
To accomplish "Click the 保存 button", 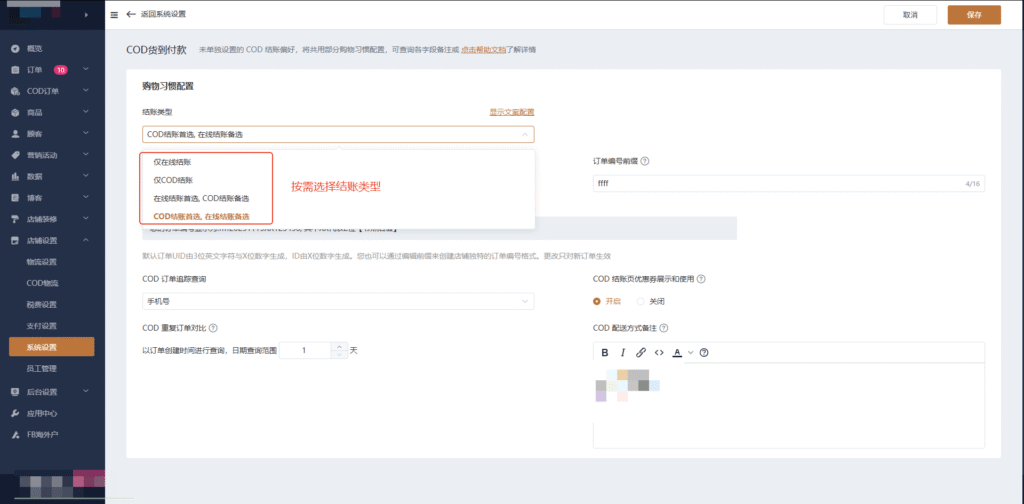I will (x=973, y=15).
